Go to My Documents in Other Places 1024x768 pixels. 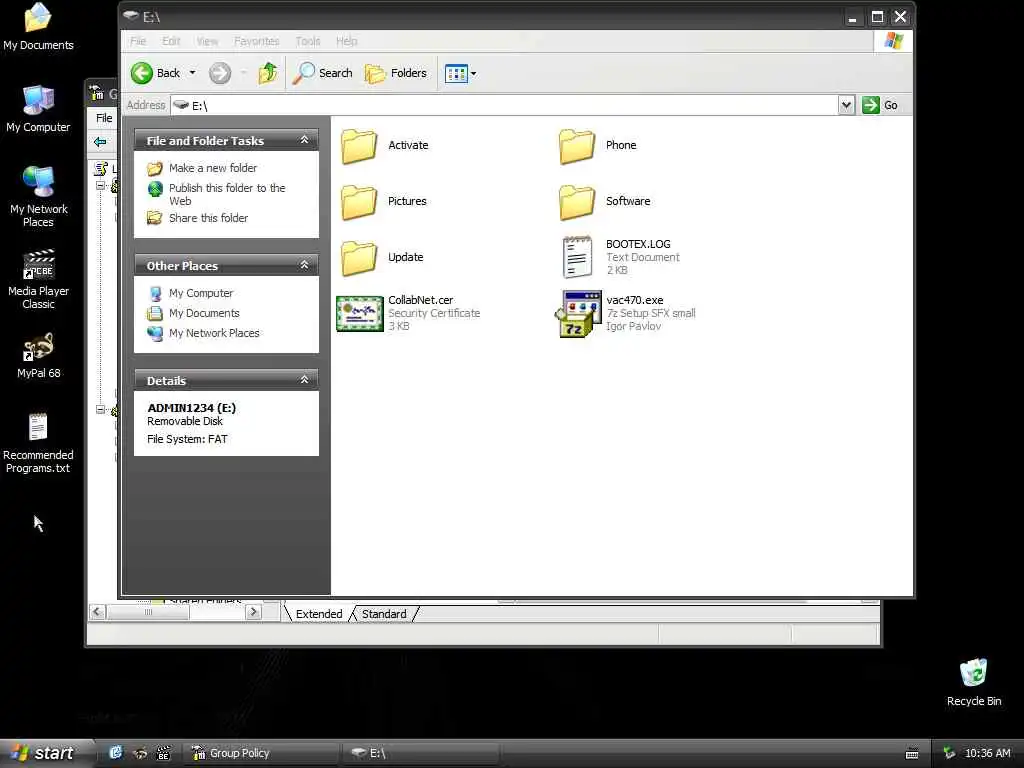204,313
